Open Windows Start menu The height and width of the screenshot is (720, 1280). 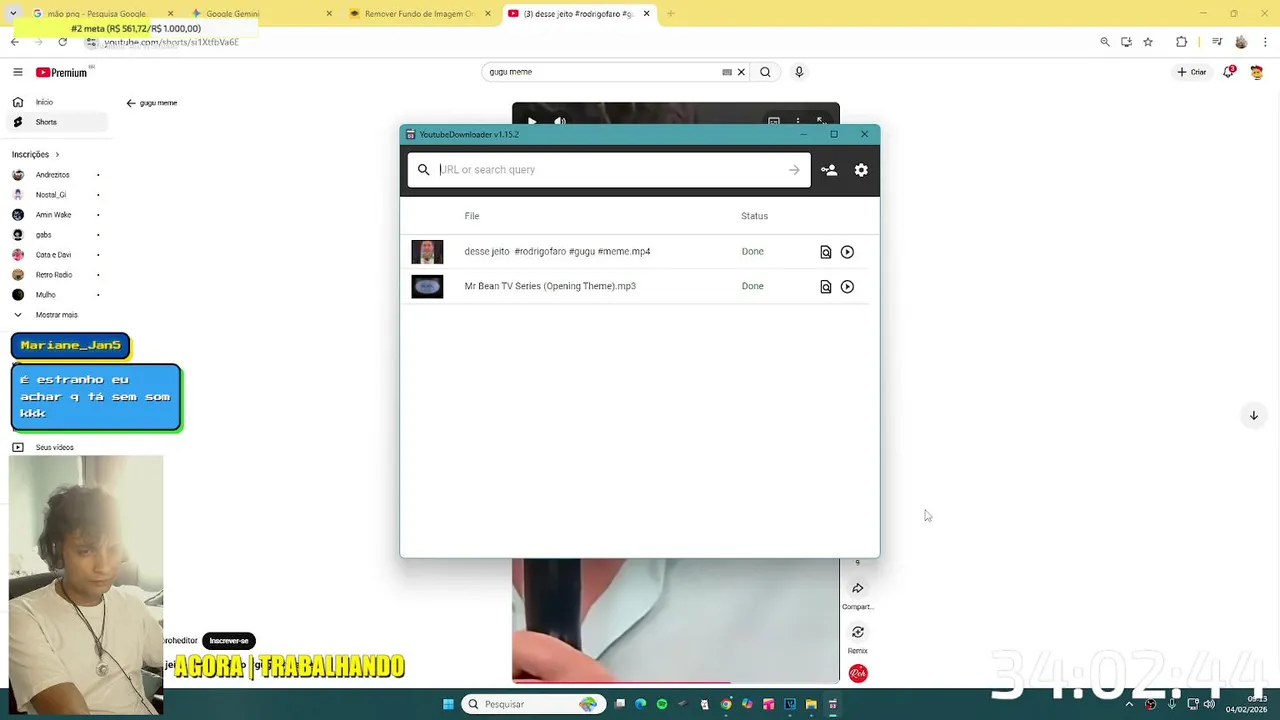448,704
